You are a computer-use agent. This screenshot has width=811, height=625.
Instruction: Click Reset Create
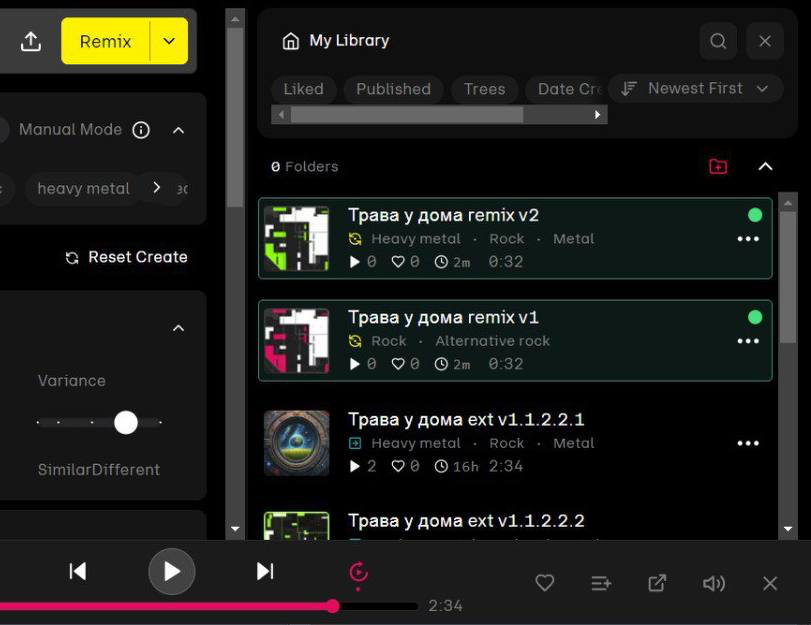click(x=127, y=257)
